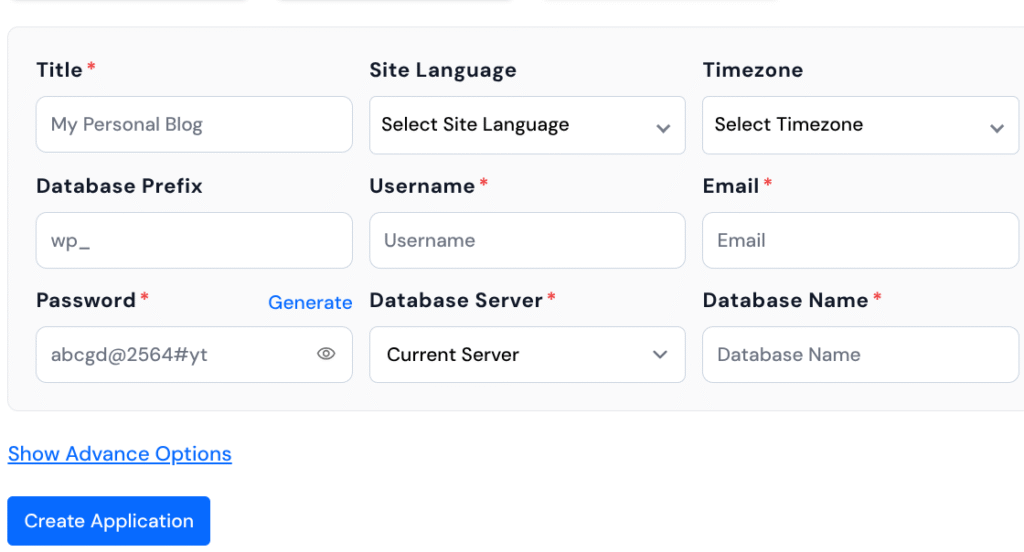The image size is (1024, 552).
Task: Click the Email label above the field
Action: [731, 186]
